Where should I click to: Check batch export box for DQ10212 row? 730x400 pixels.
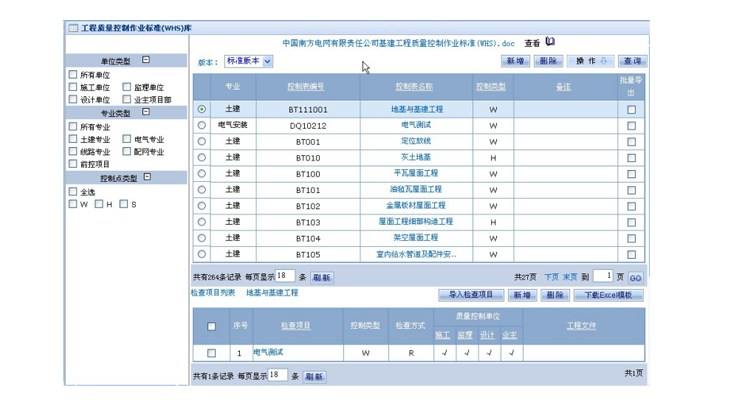[x=631, y=126]
